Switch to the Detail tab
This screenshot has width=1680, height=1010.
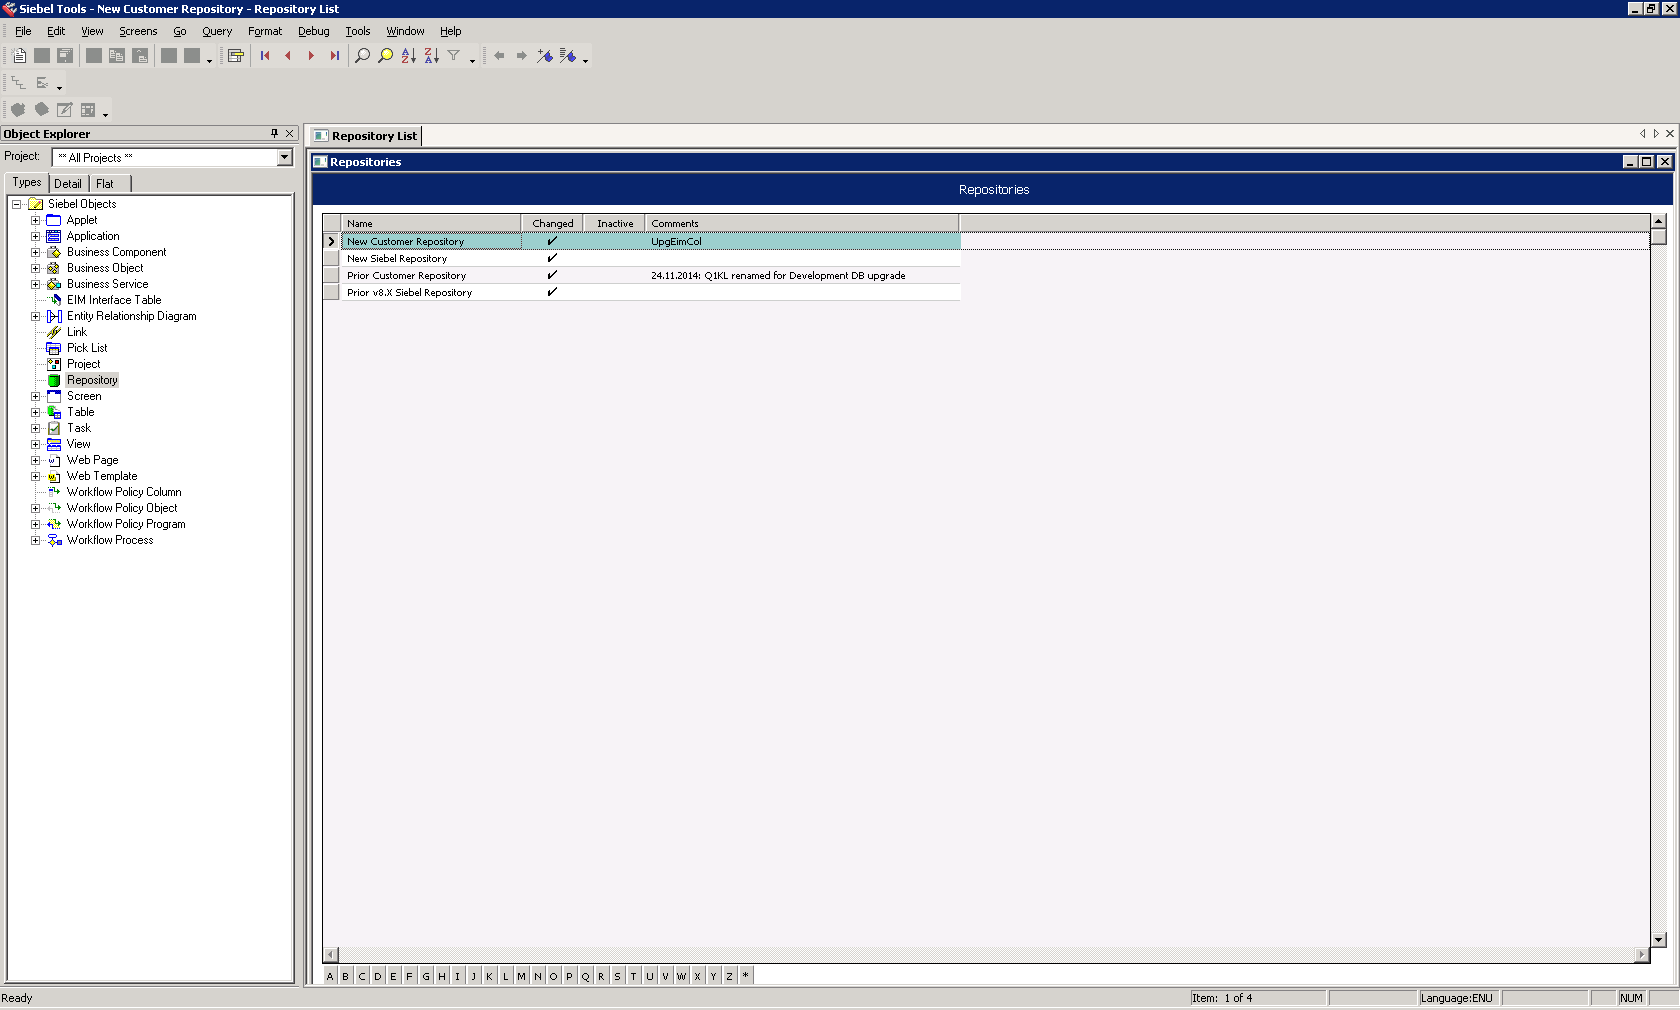[x=68, y=184]
